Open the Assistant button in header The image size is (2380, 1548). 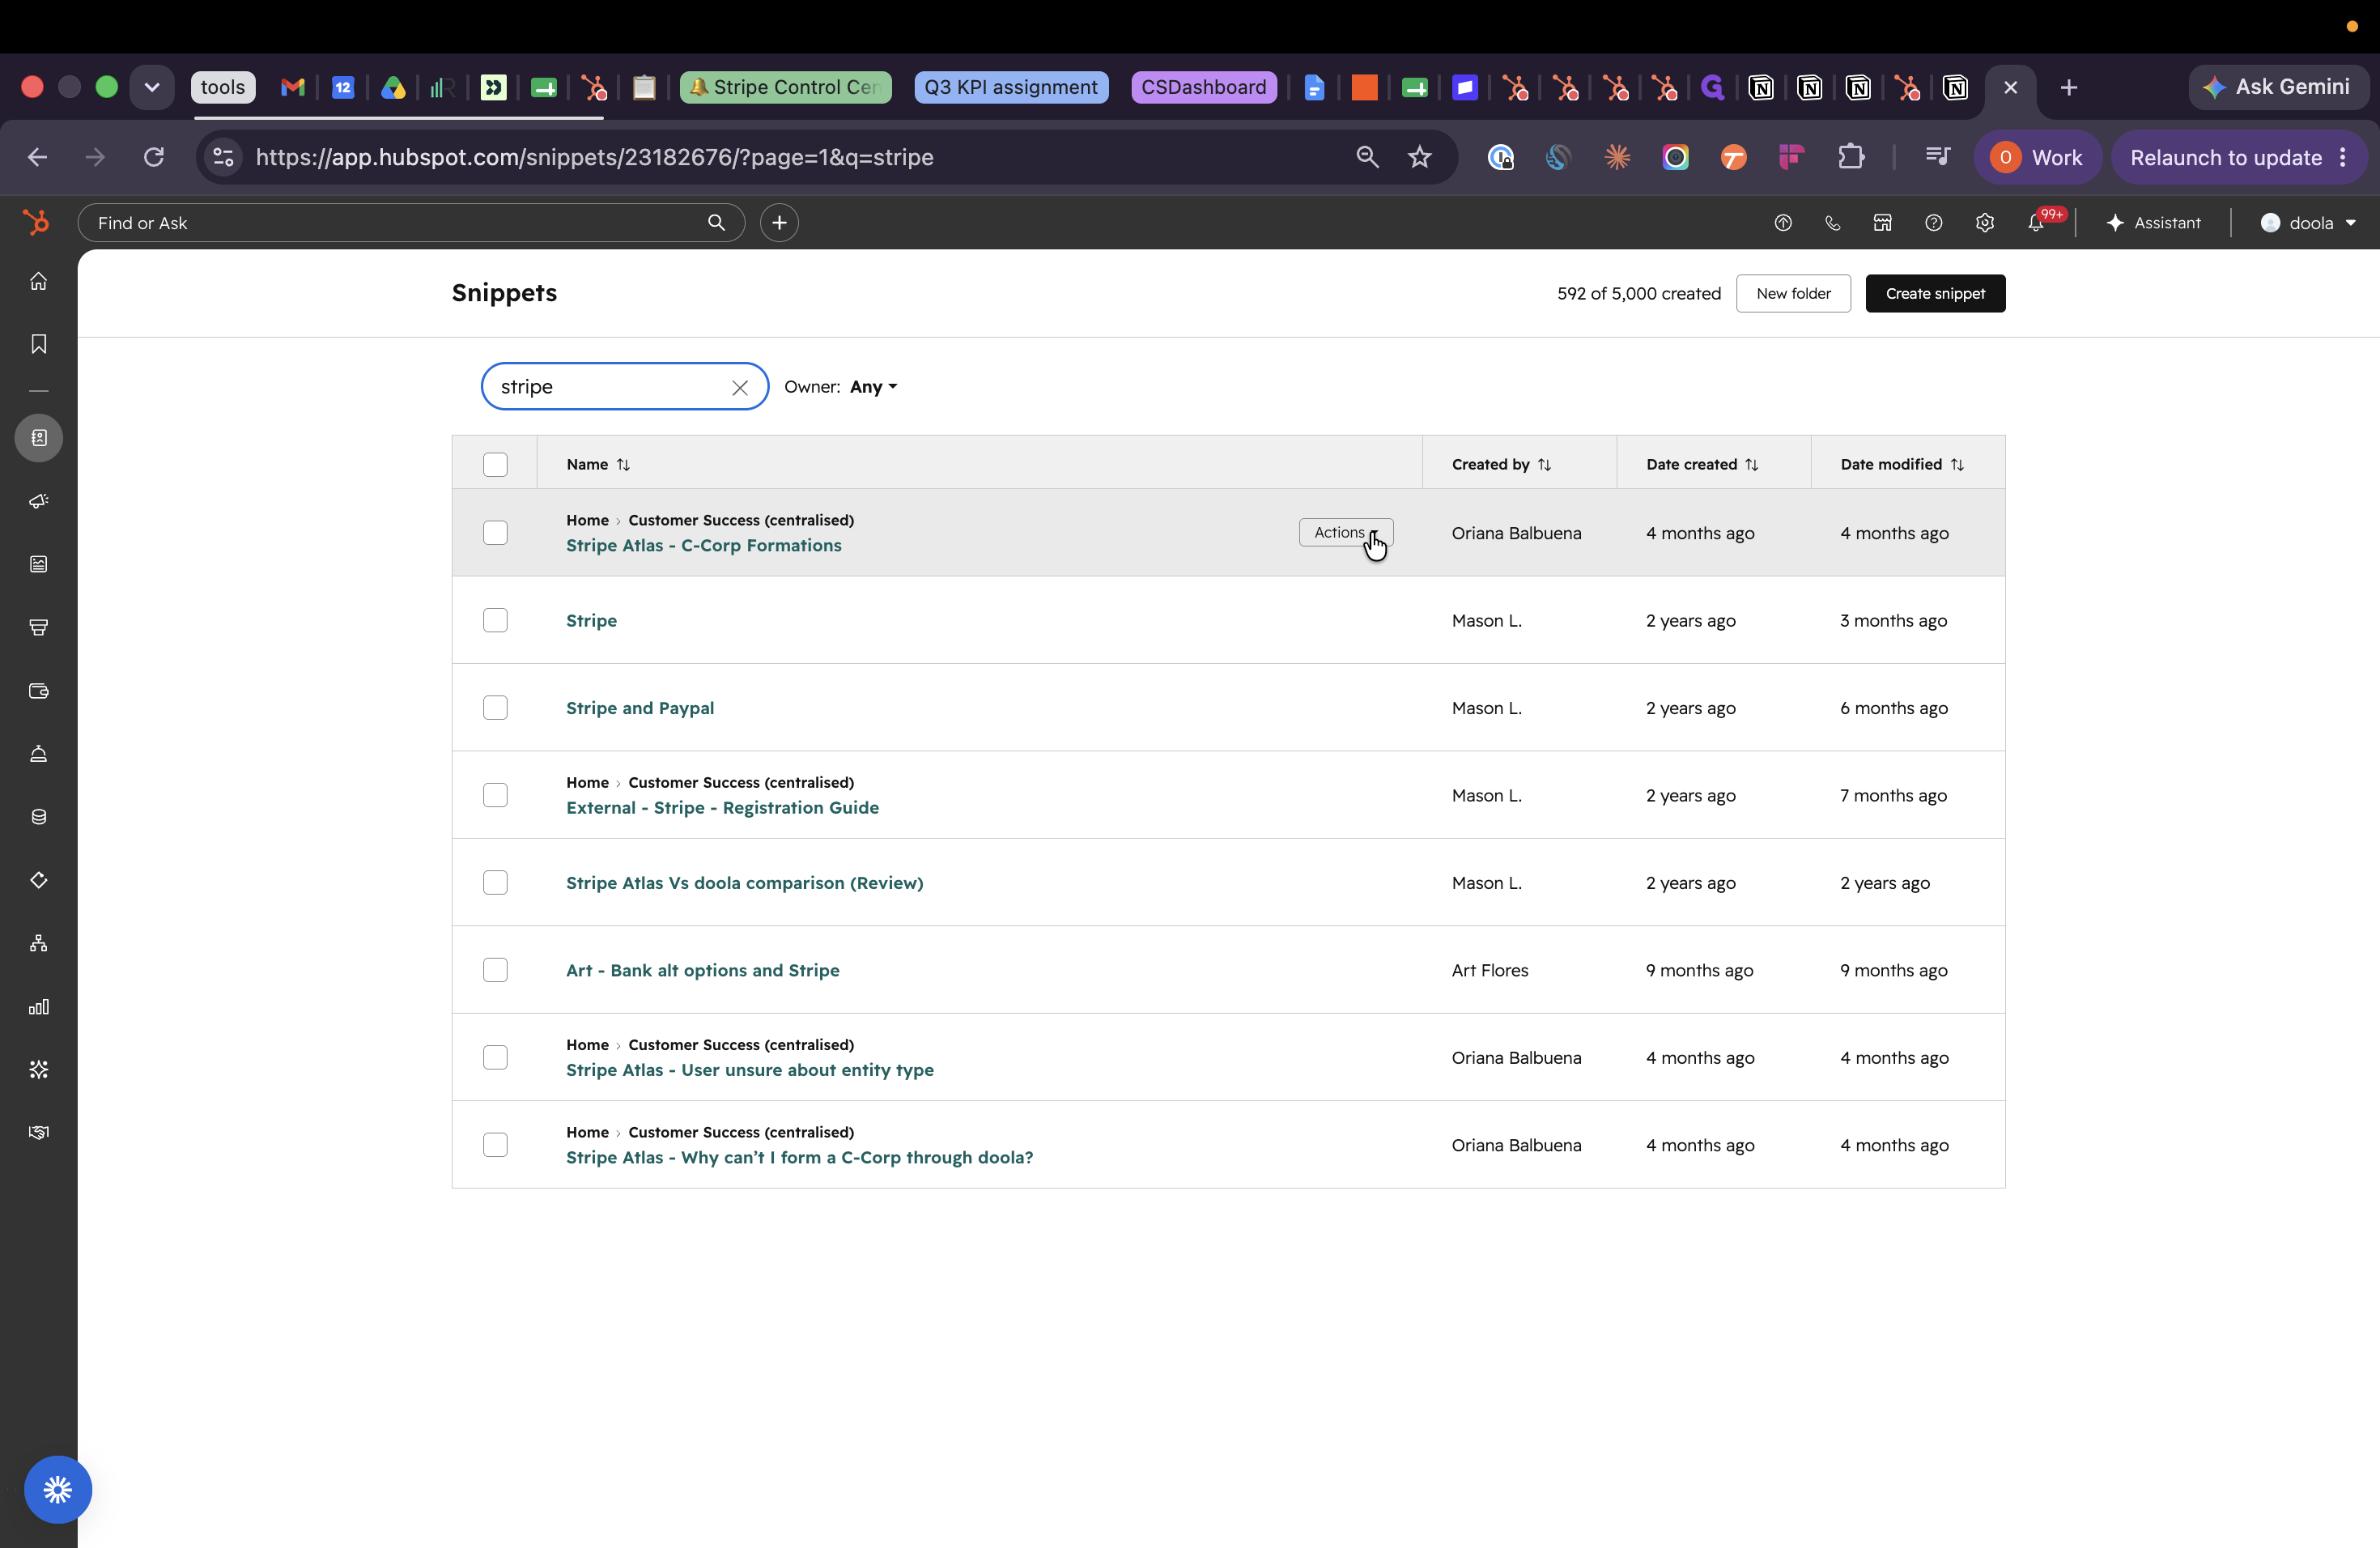[x=2153, y=223]
